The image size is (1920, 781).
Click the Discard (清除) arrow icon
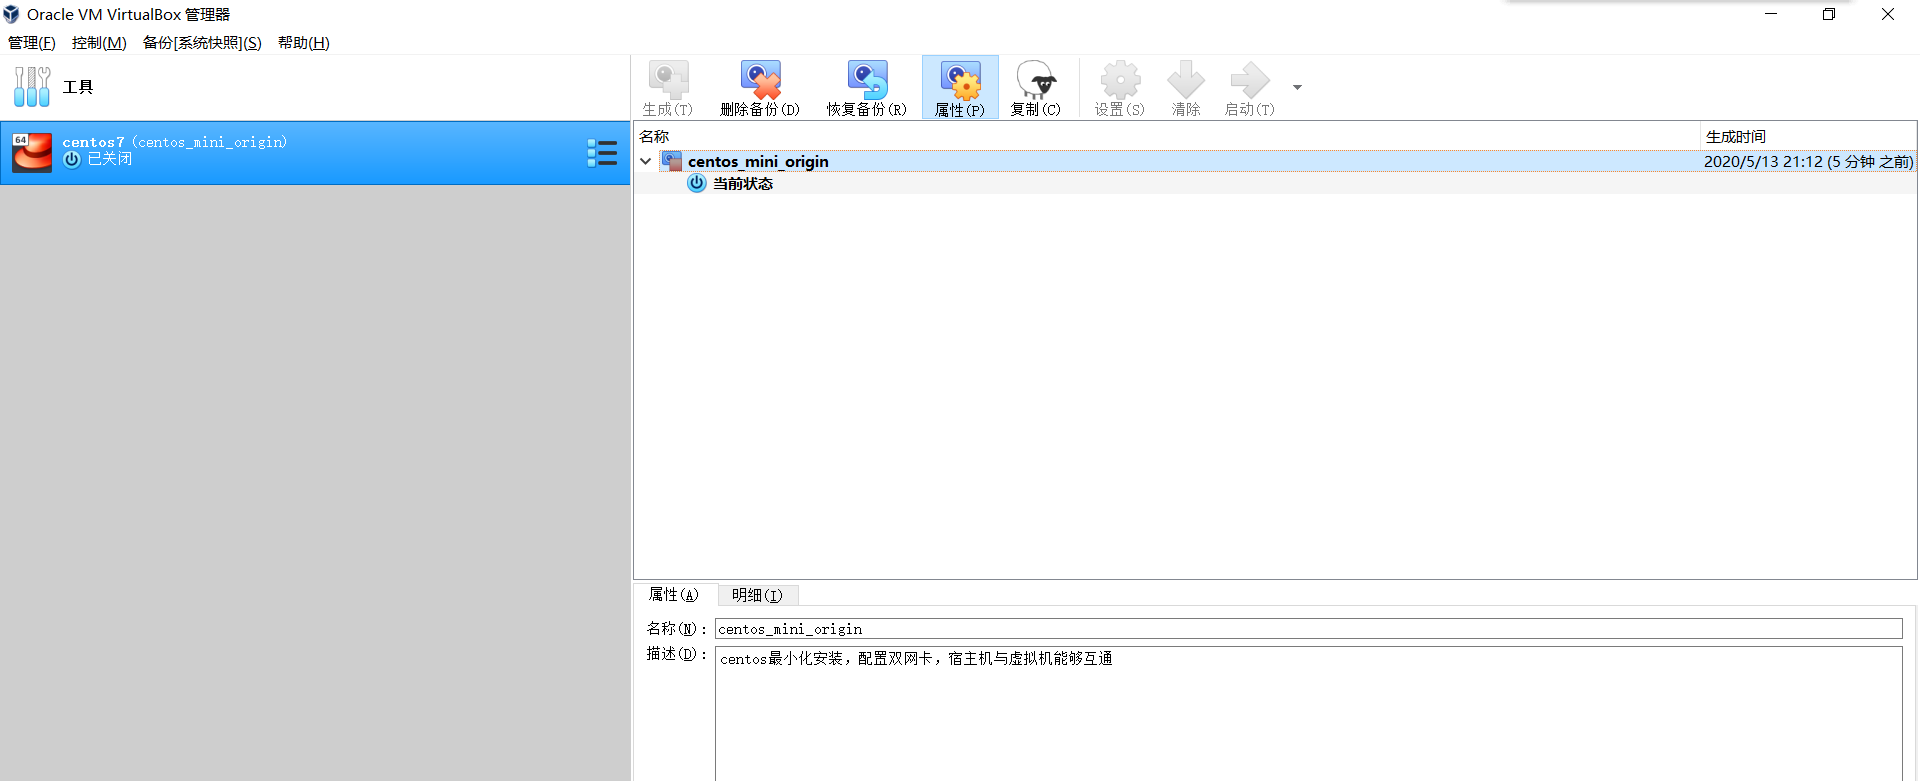point(1186,80)
